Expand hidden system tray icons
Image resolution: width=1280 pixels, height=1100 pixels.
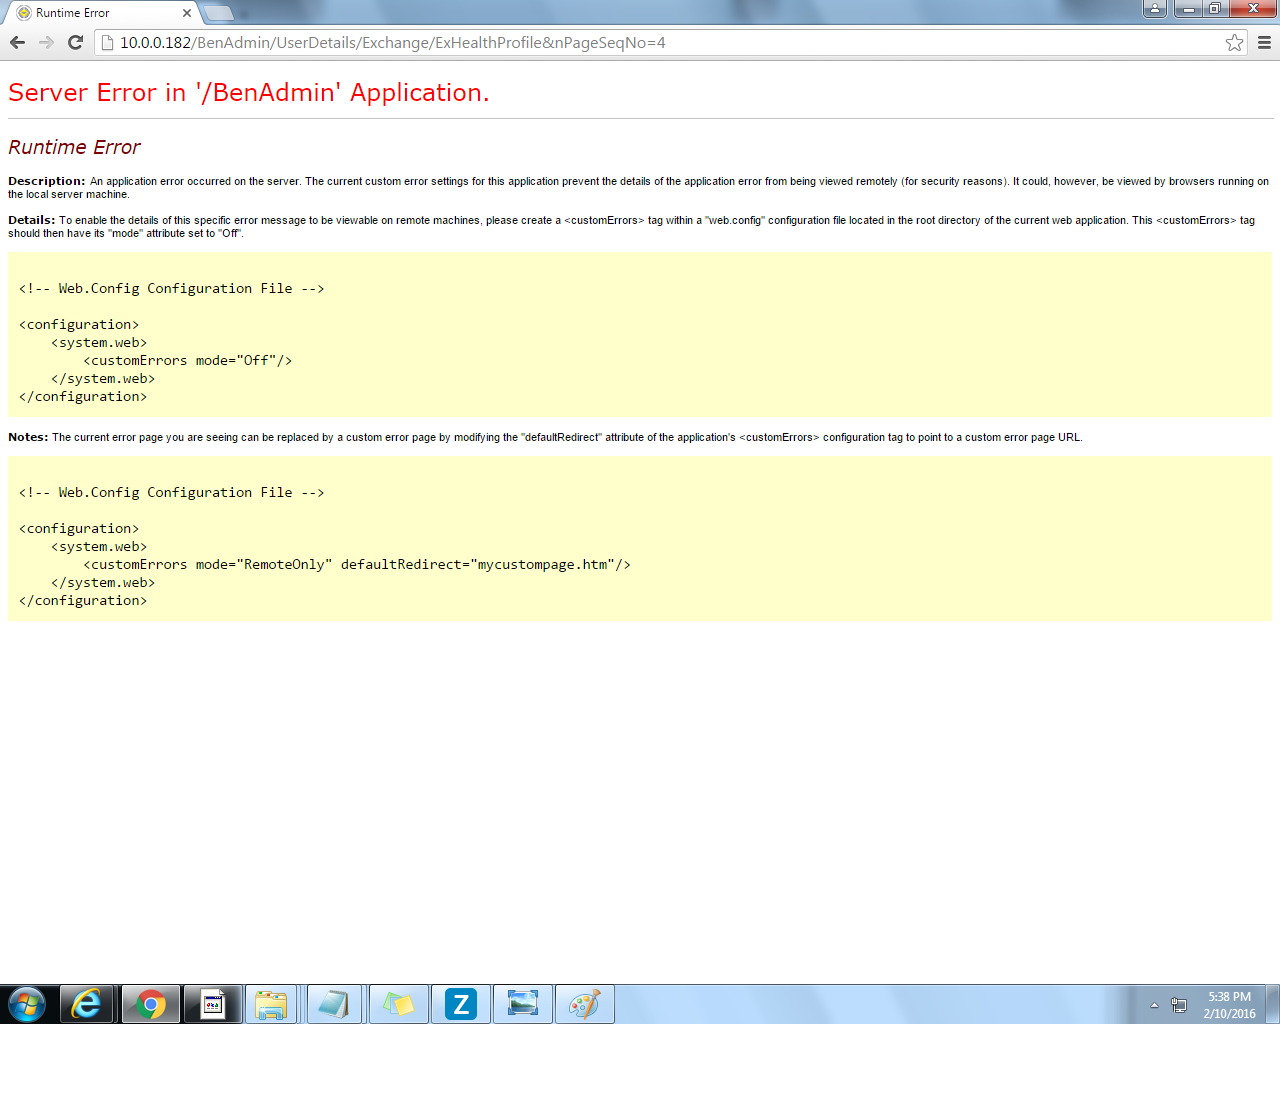click(x=1154, y=1005)
